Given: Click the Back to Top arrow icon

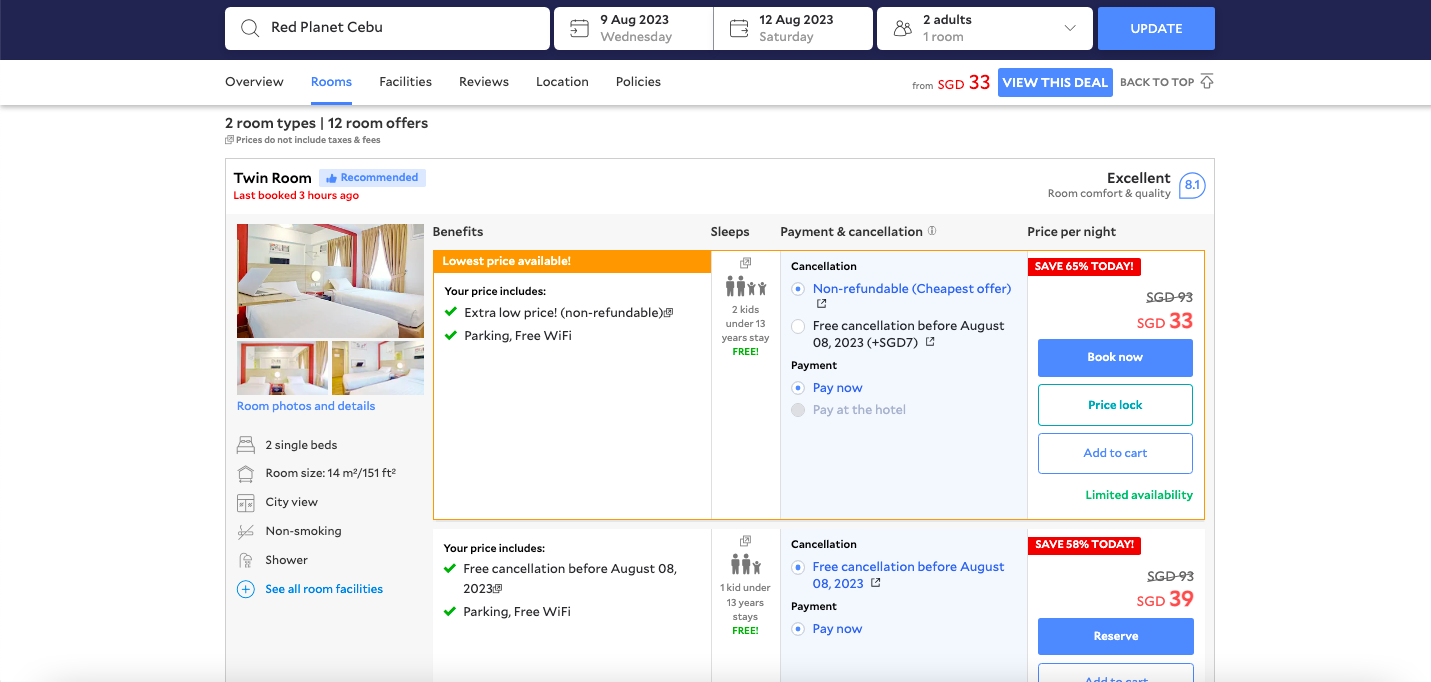Looking at the screenshot, I should pyautogui.click(x=1207, y=81).
